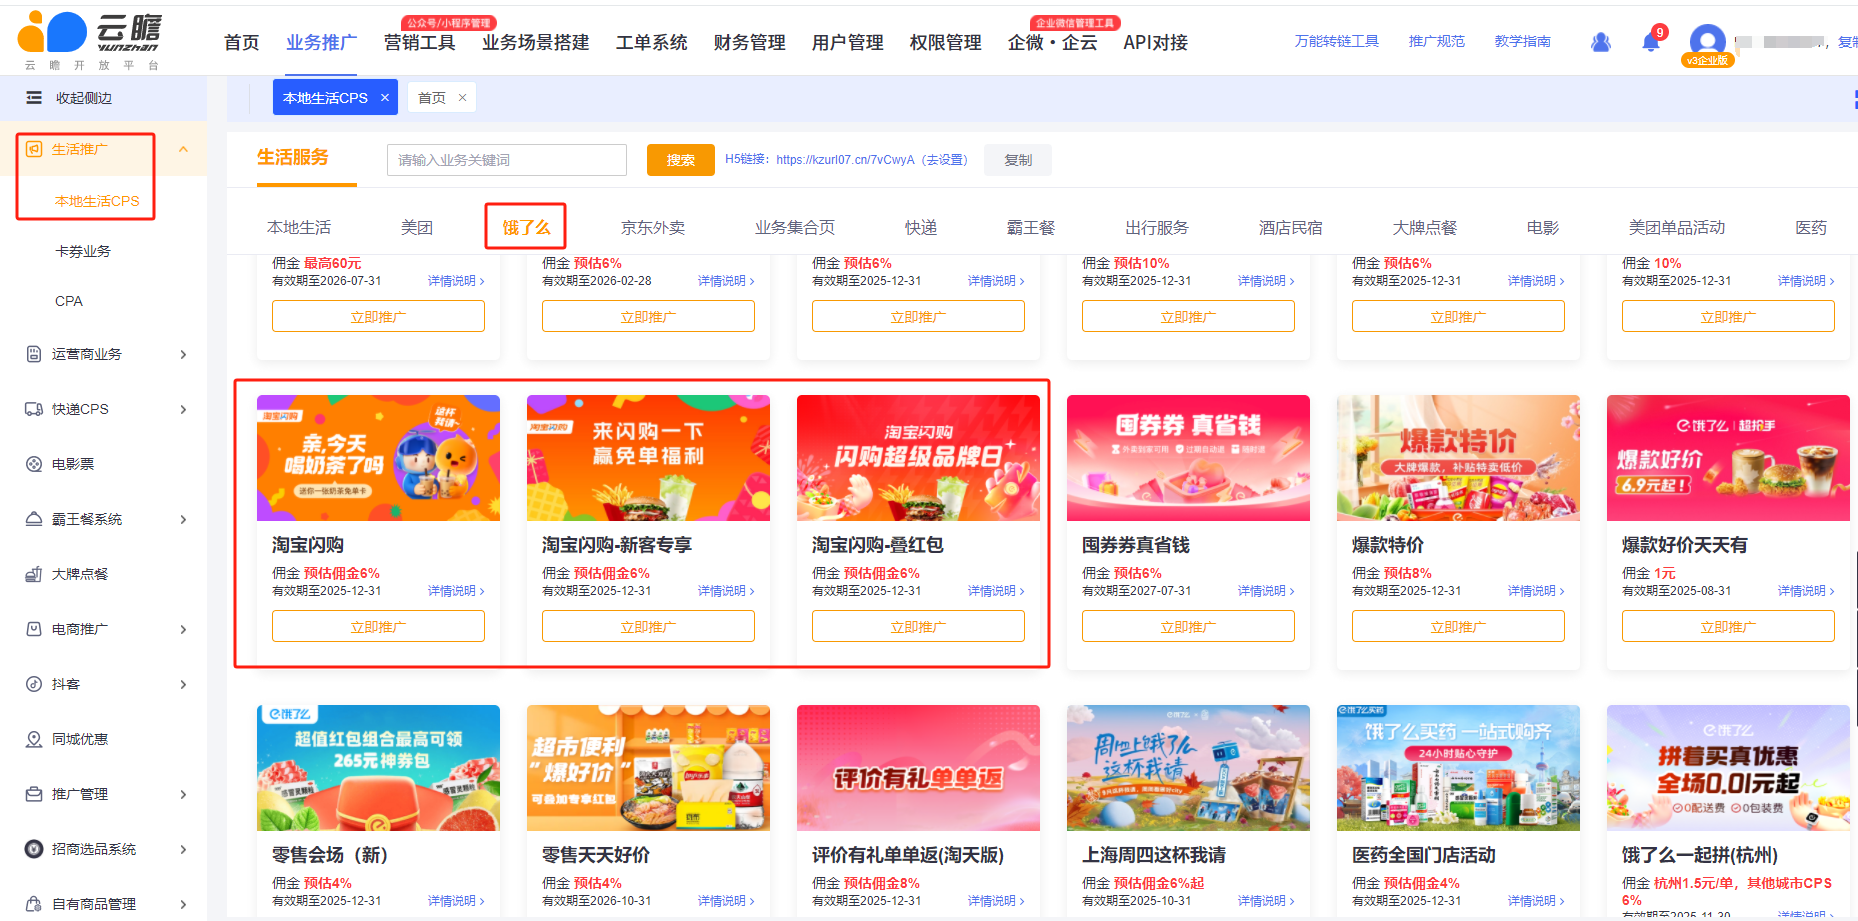The width and height of the screenshot is (1858, 921).
Task: Click the 同城优惠 location icon
Action: click(34, 739)
